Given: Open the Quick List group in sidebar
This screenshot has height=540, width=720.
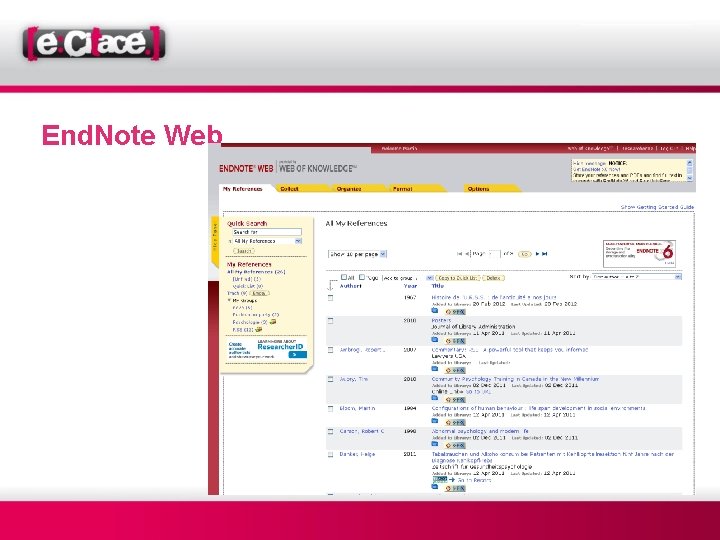Looking at the screenshot, I should (x=248, y=286).
